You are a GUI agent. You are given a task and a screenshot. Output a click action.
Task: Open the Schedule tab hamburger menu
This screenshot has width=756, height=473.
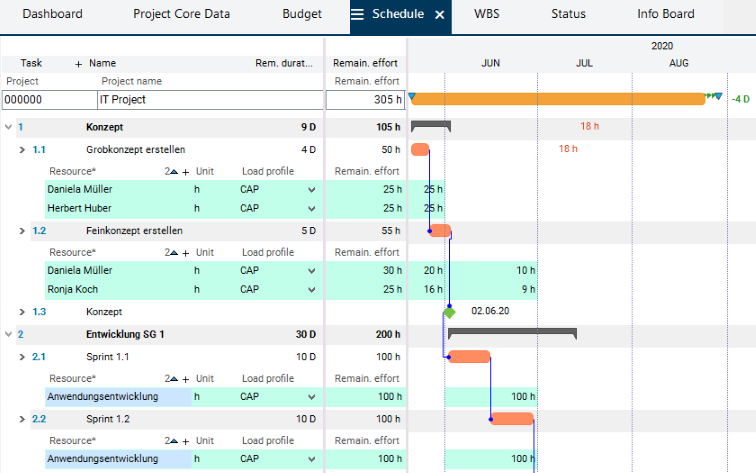pos(357,15)
